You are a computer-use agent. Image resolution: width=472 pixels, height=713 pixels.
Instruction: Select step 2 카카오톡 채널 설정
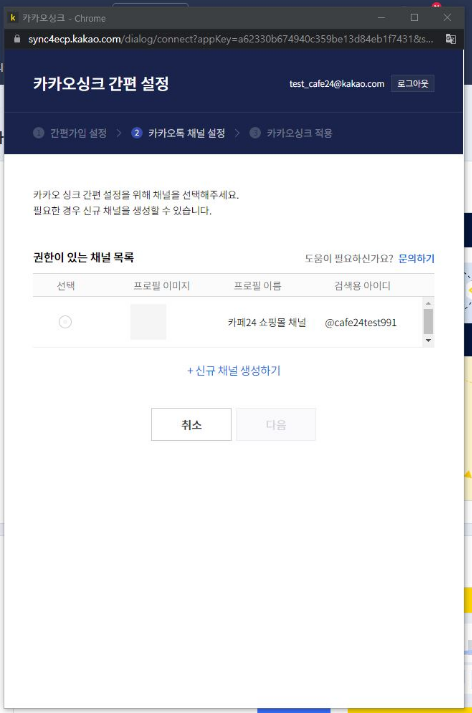coord(178,133)
